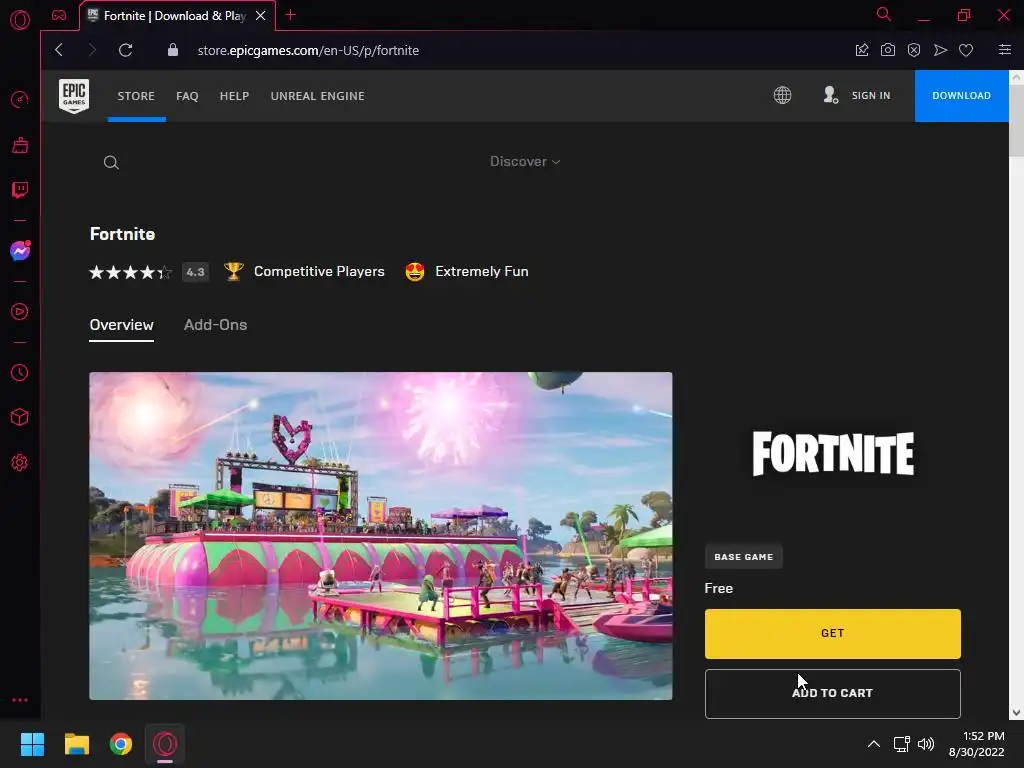Open network tray icon
The height and width of the screenshot is (768, 1024).
point(901,744)
